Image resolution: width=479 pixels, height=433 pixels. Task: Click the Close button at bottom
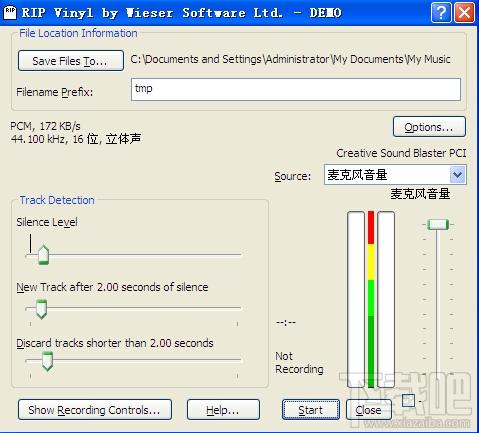(x=368, y=410)
